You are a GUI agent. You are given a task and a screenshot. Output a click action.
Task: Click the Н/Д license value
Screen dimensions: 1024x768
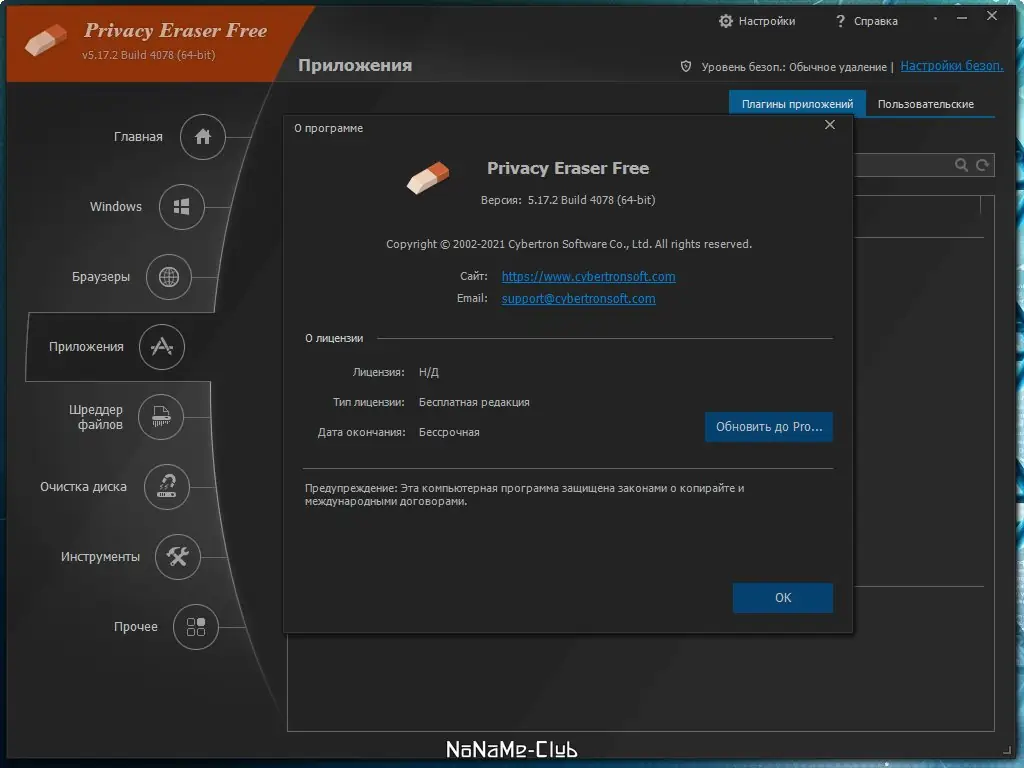click(428, 372)
